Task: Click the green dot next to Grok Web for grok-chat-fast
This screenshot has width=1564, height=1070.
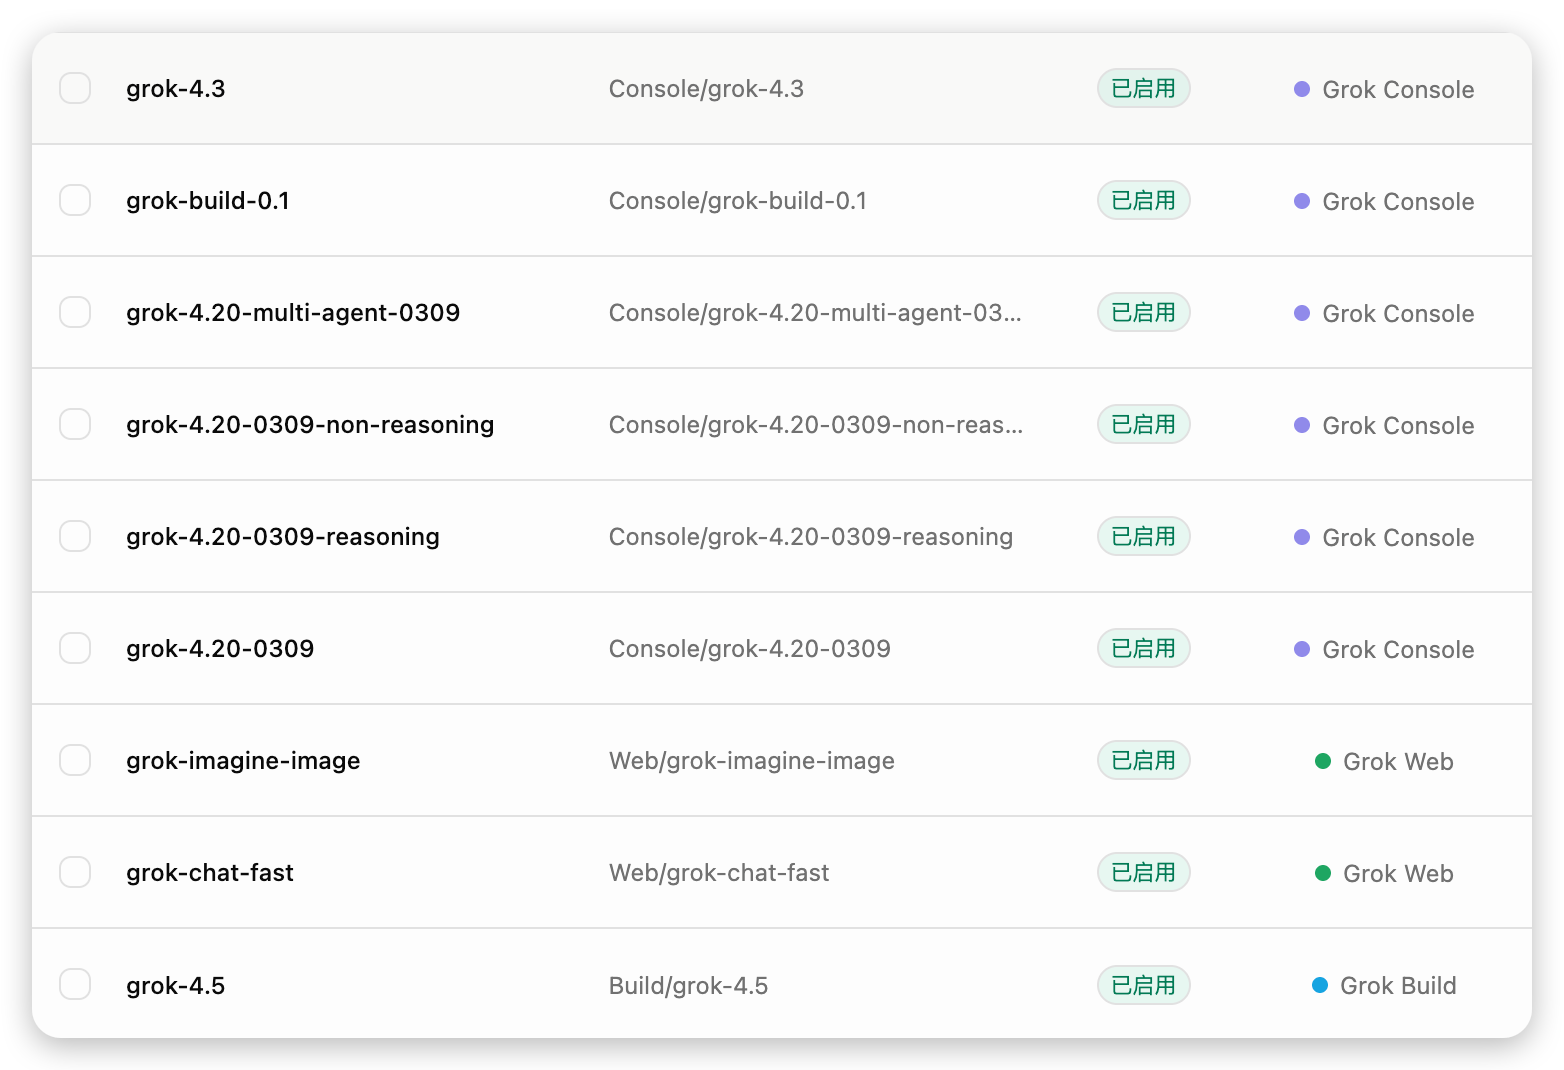Action: click(1322, 873)
